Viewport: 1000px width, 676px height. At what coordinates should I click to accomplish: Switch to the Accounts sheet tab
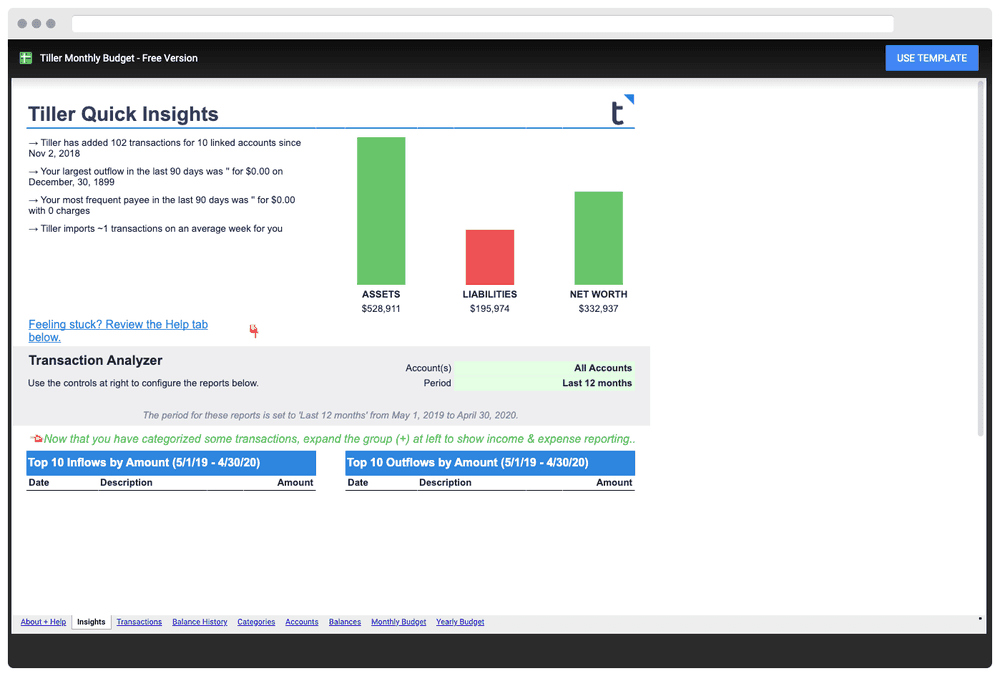[x=302, y=622]
